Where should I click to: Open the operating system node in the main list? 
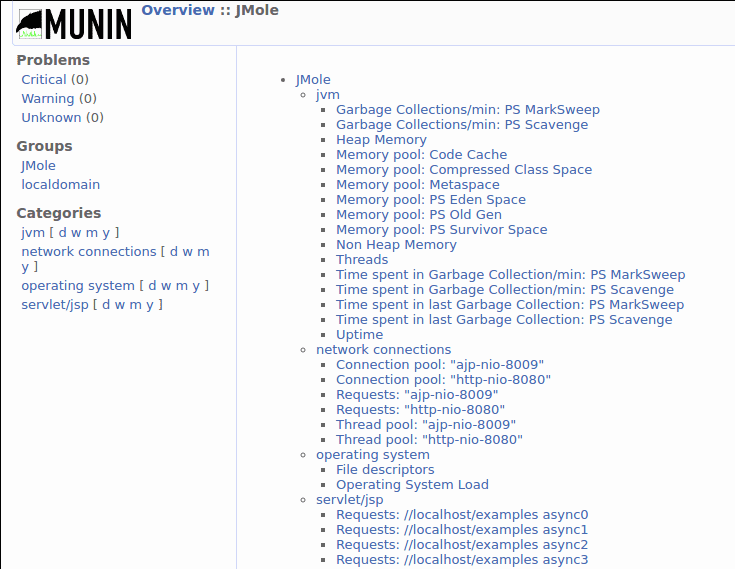tap(373, 455)
